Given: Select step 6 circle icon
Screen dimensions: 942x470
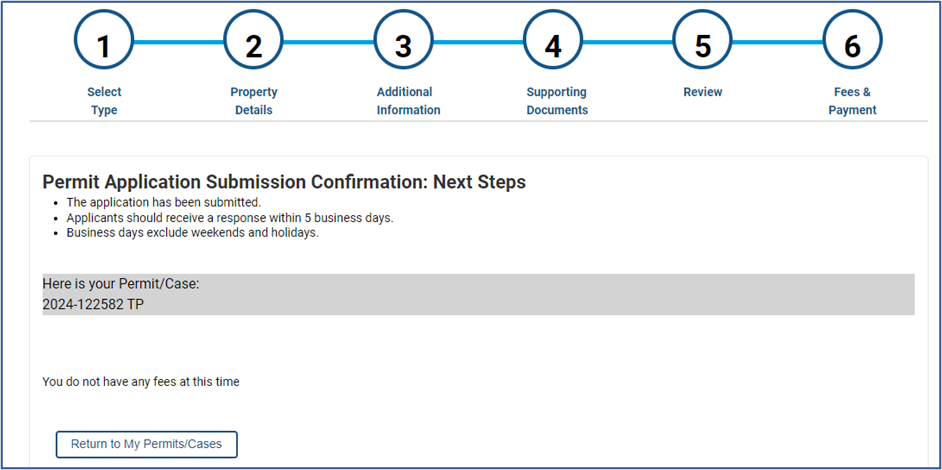Looking at the screenshot, I should click(x=852, y=44).
